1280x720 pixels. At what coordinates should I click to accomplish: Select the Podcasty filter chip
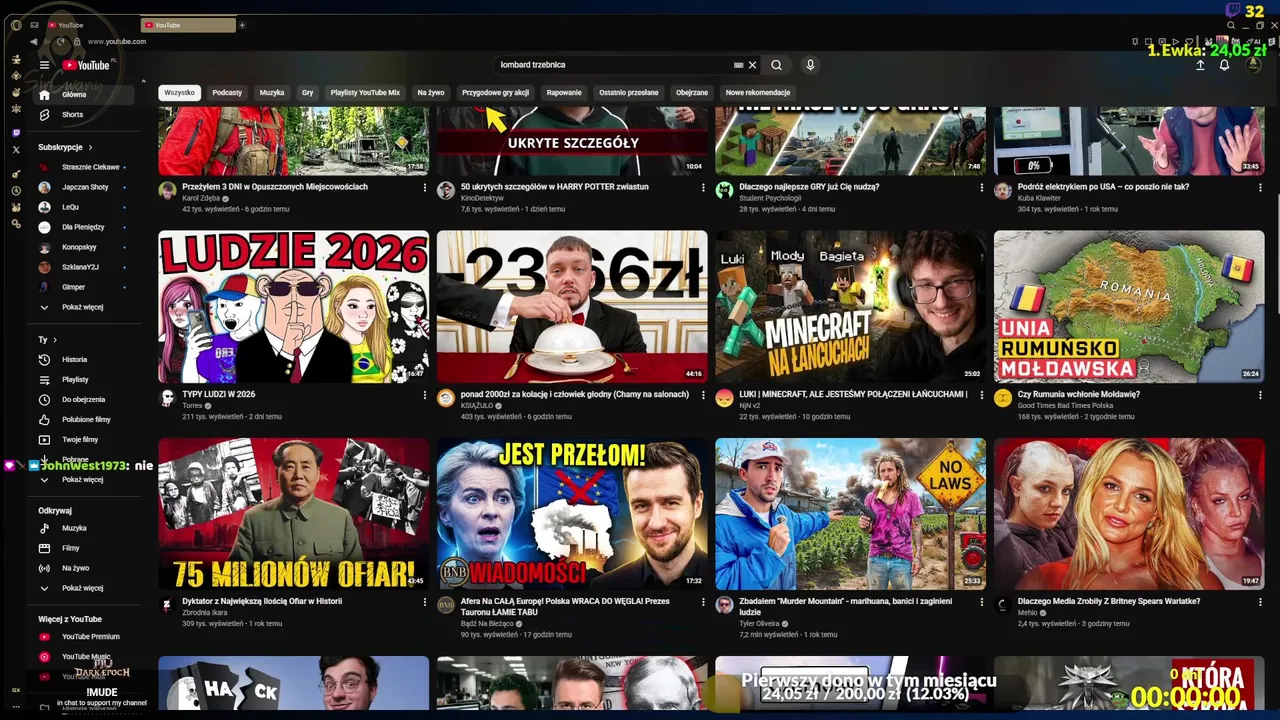pyautogui.click(x=227, y=93)
